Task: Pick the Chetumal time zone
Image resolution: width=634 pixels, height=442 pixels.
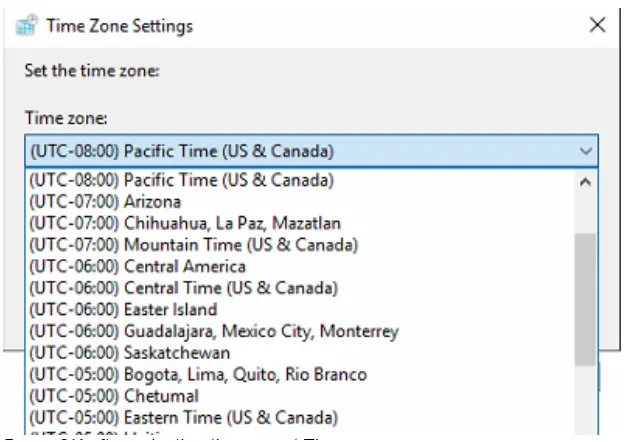Action: (x=112, y=396)
